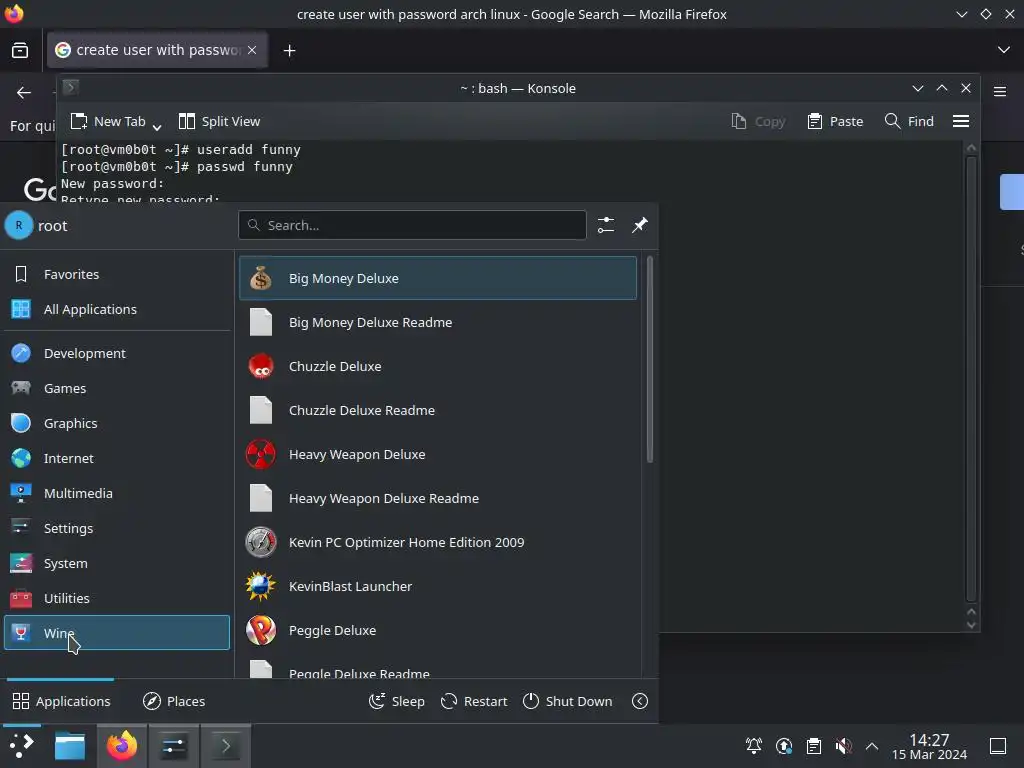Switch to Firefox from taskbar

pos(122,746)
